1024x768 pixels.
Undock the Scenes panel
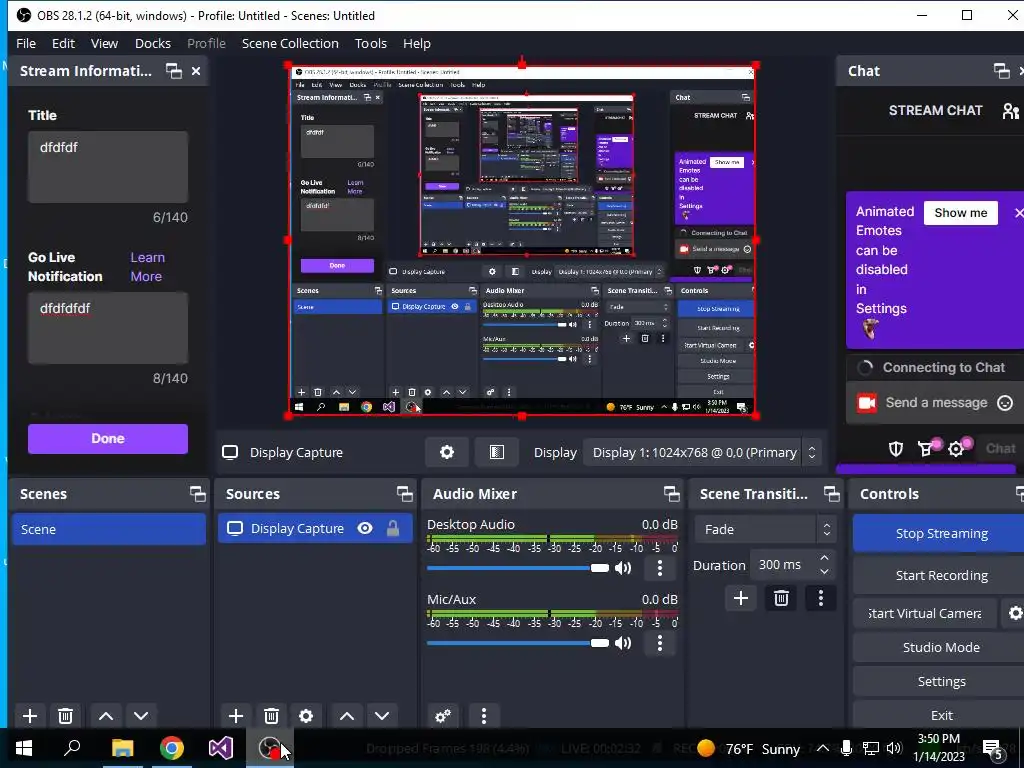(197, 494)
